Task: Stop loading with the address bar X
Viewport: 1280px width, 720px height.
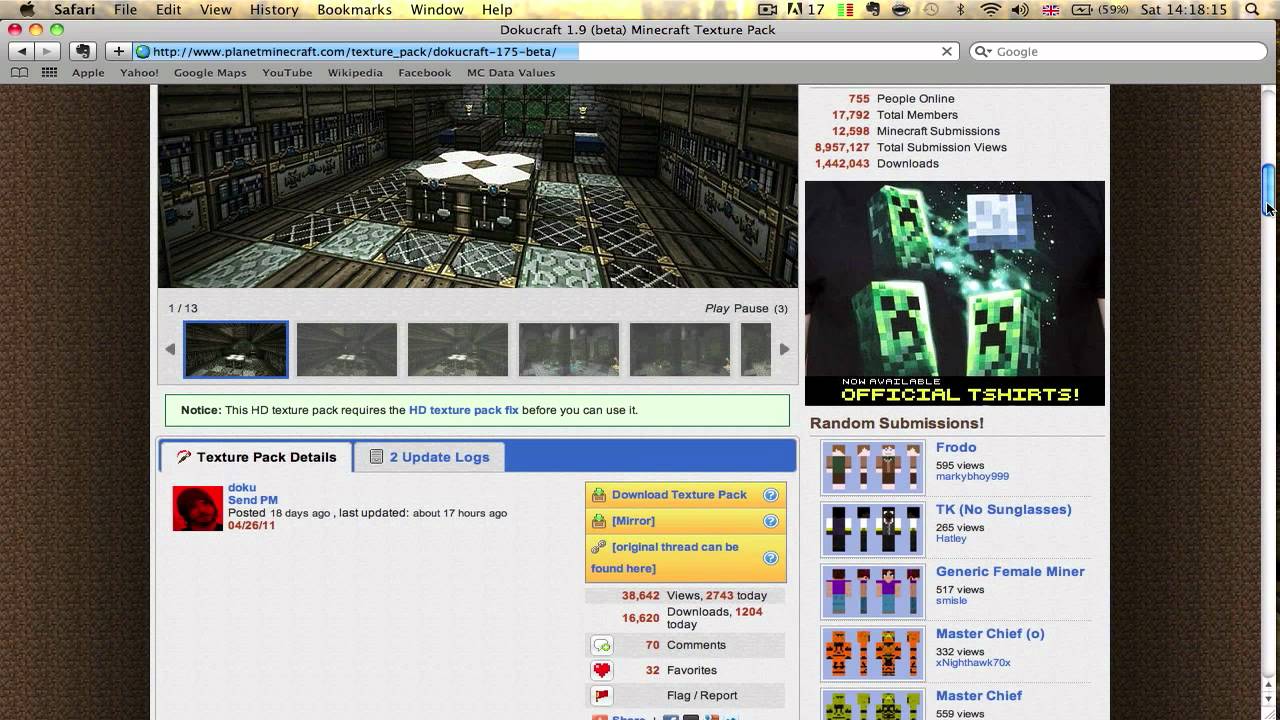Action: [x=947, y=51]
